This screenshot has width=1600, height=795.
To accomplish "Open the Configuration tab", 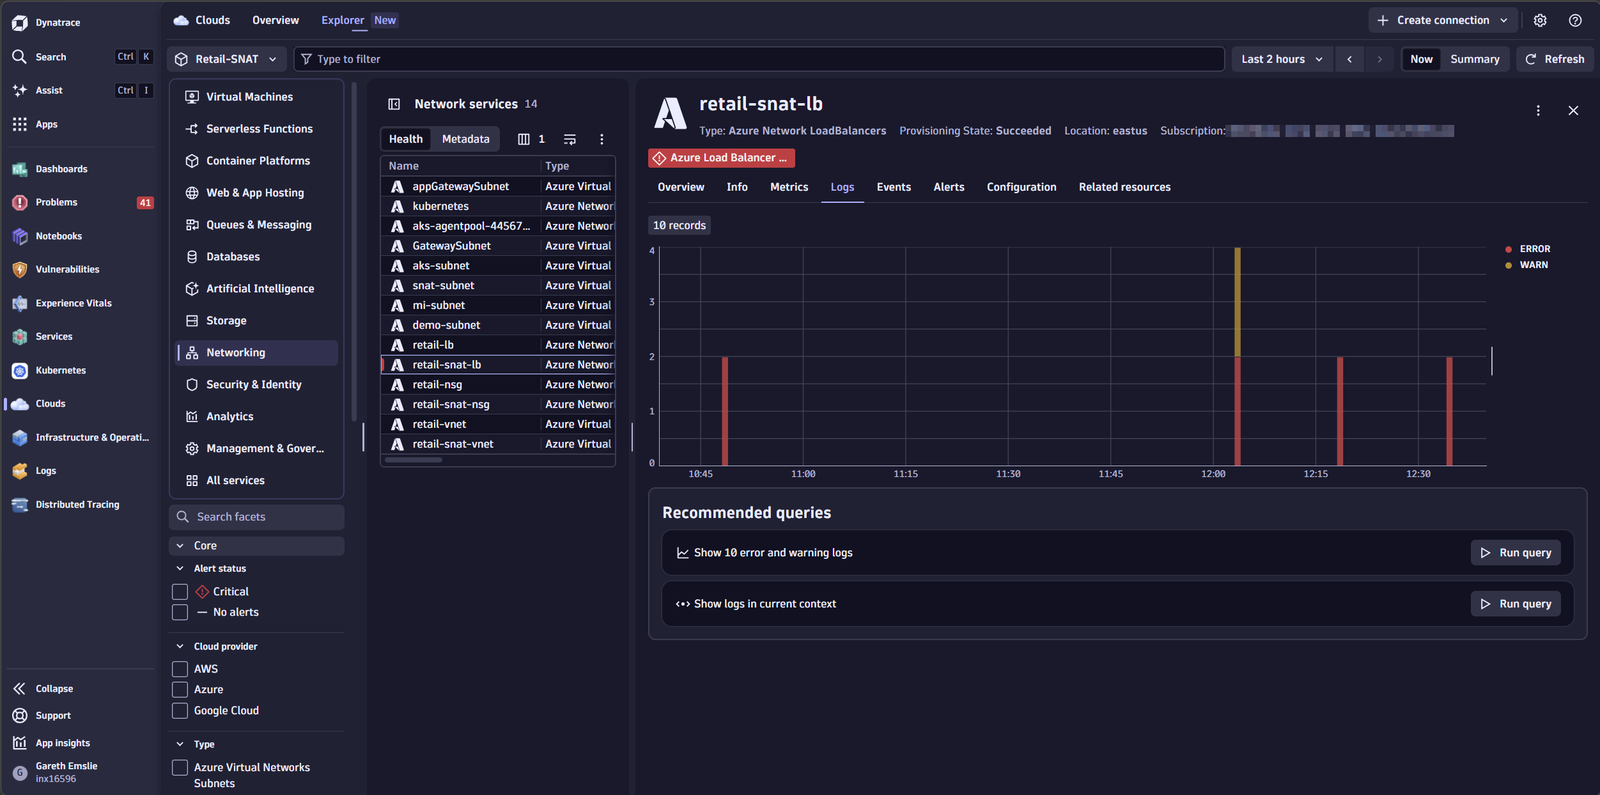I will click(1021, 187).
